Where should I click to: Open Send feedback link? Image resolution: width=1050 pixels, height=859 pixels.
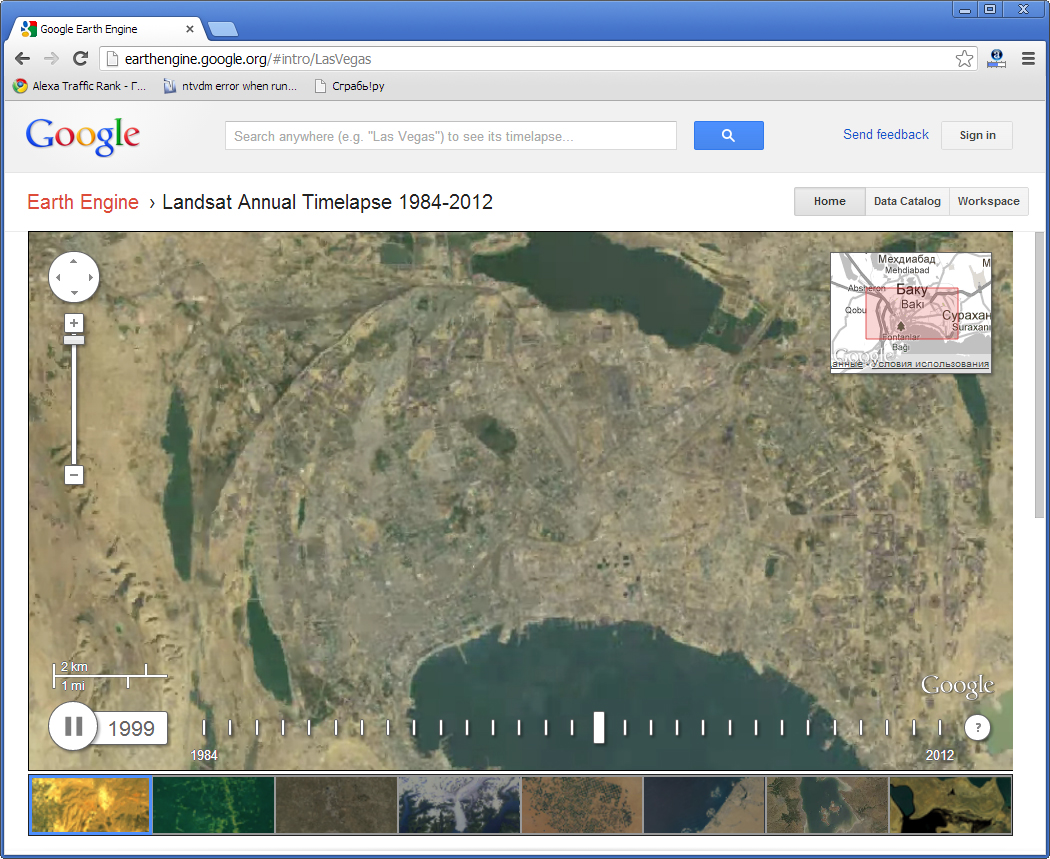click(x=885, y=135)
